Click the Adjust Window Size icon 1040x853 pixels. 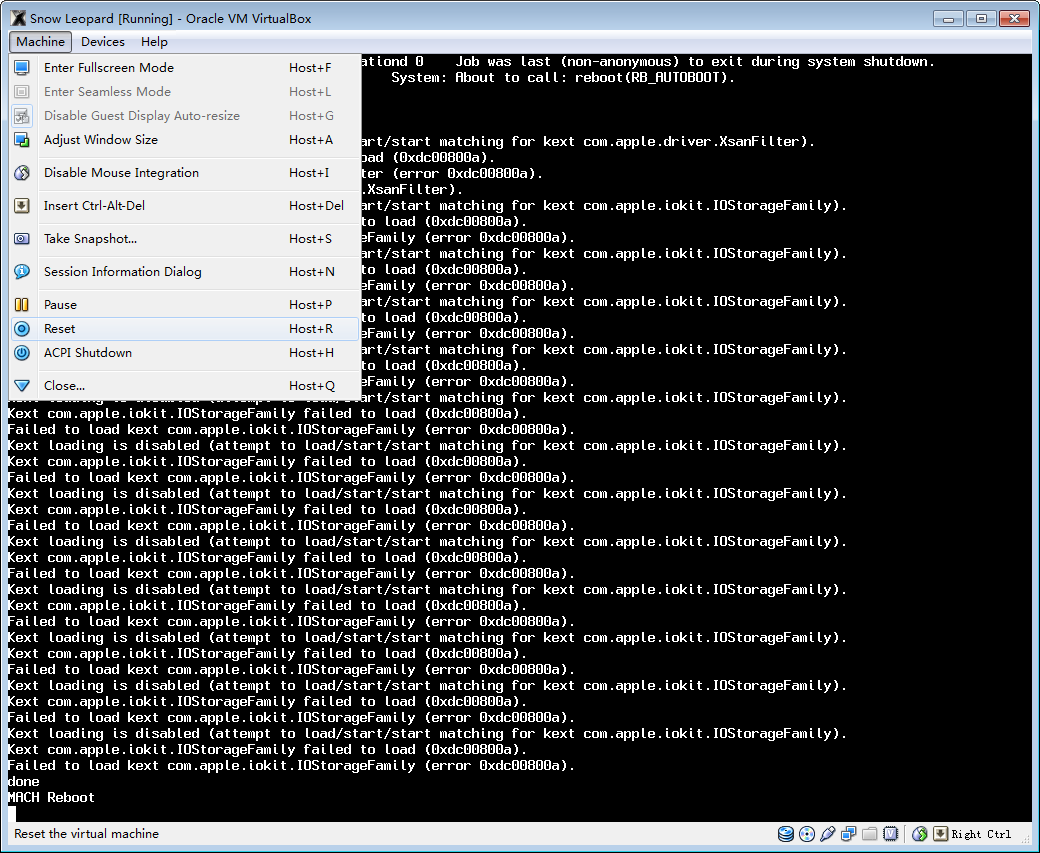22,140
